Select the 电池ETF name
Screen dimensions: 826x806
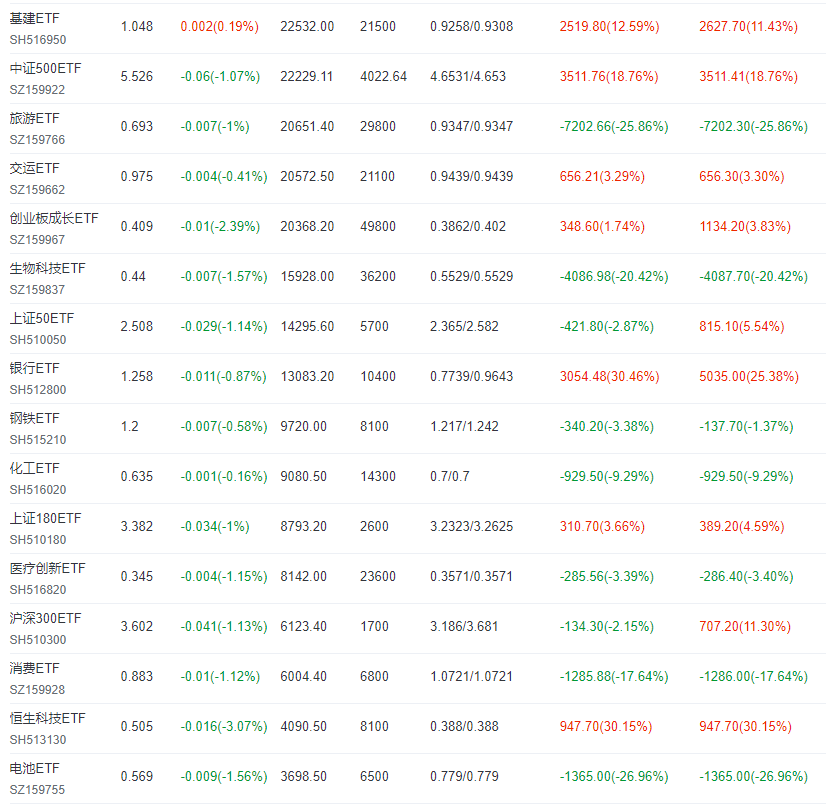click(35, 769)
